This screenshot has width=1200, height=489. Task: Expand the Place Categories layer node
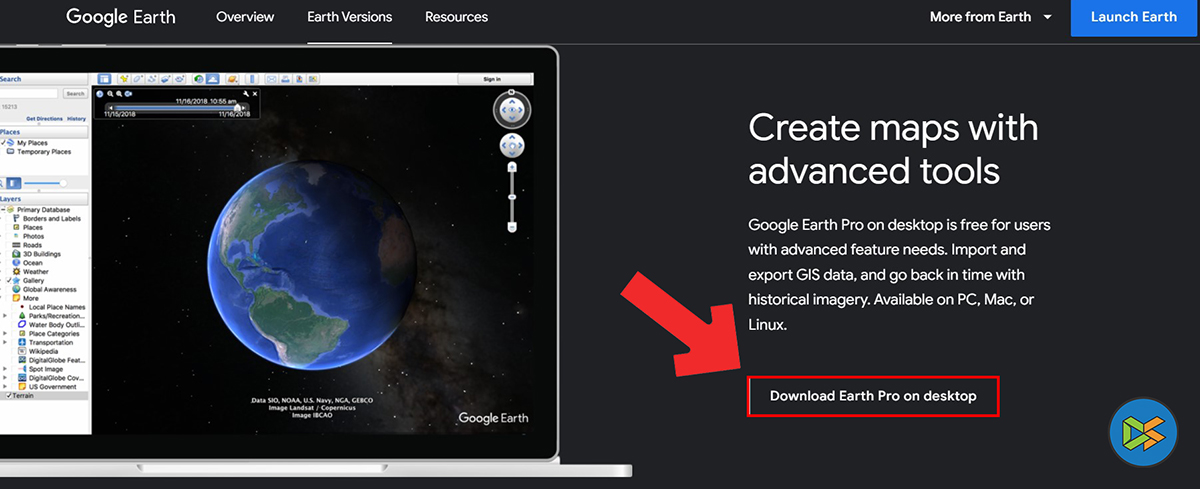(5, 333)
